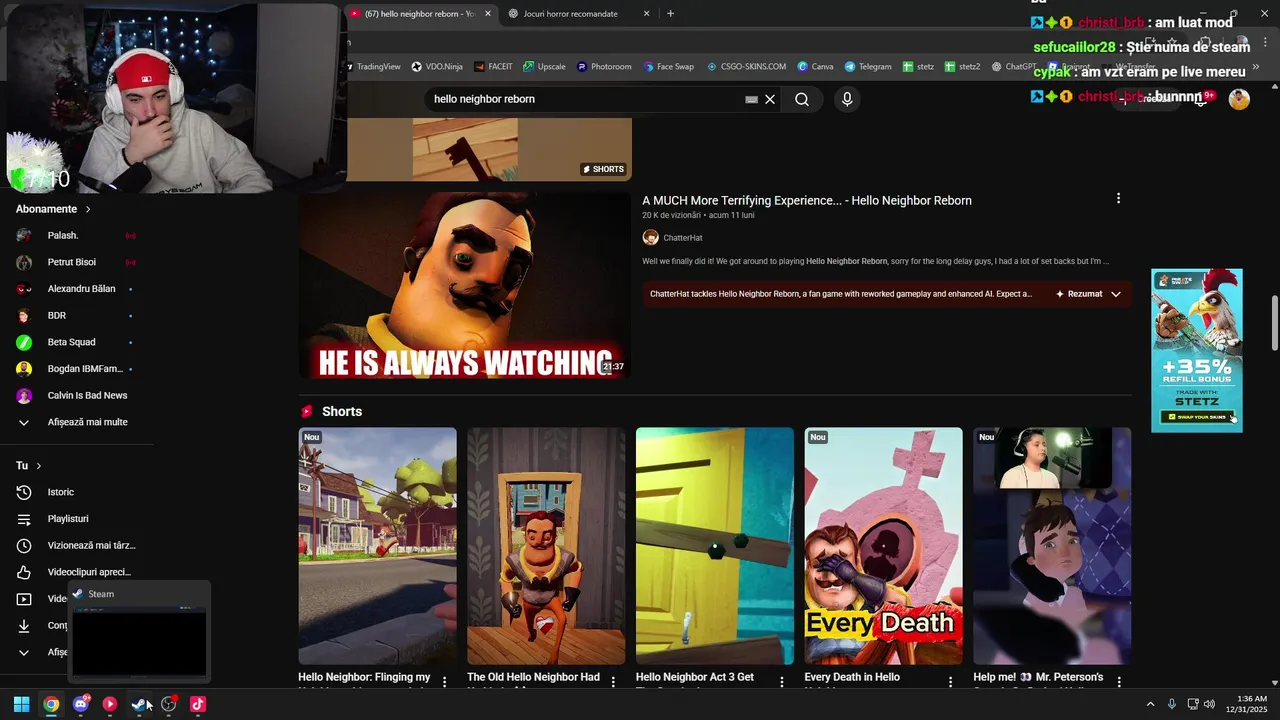1280x720 pixels.
Task: Click the page vertical scrollbar thumb
Action: [1274, 323]
